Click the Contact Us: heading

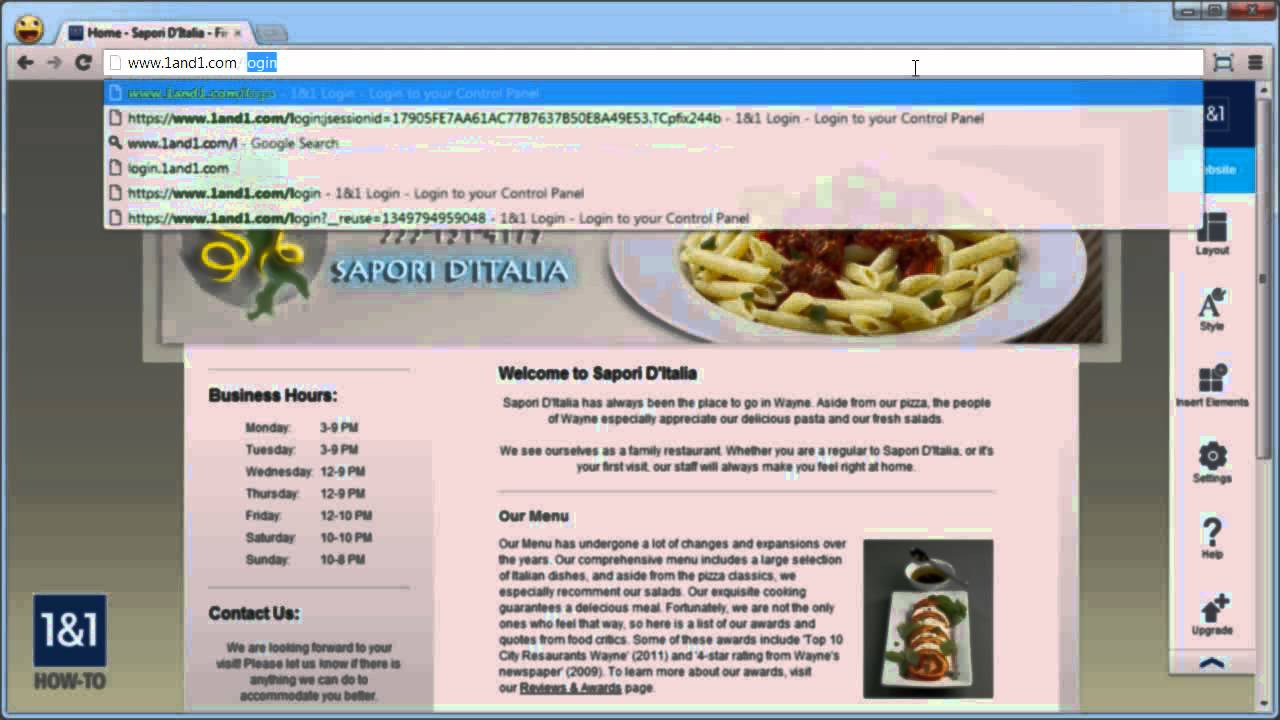tap(254, 613)
